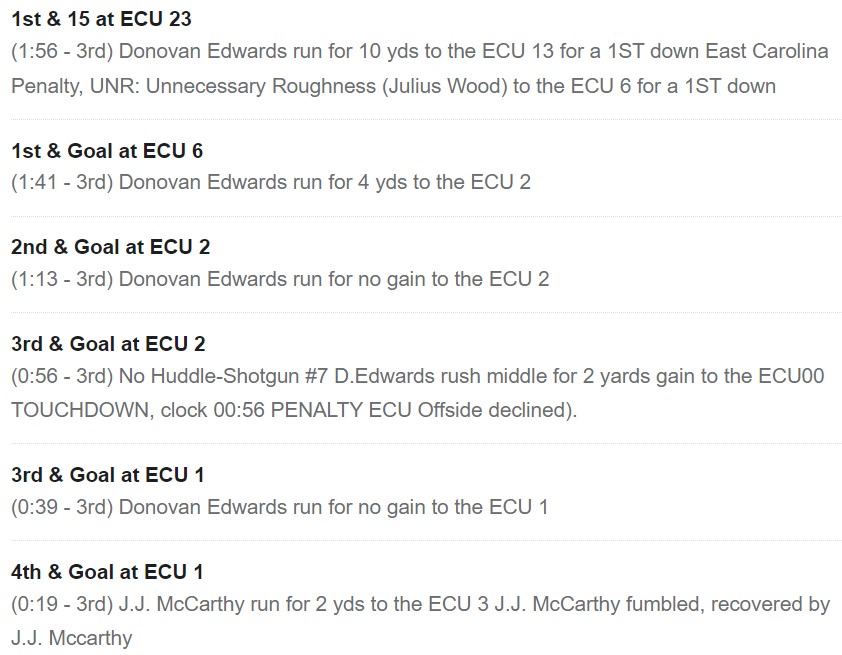Viewport: 842px width, 655px height.
Task: Click the "3rd & Goal at ECU 1" heading
Action: (107, 474)
